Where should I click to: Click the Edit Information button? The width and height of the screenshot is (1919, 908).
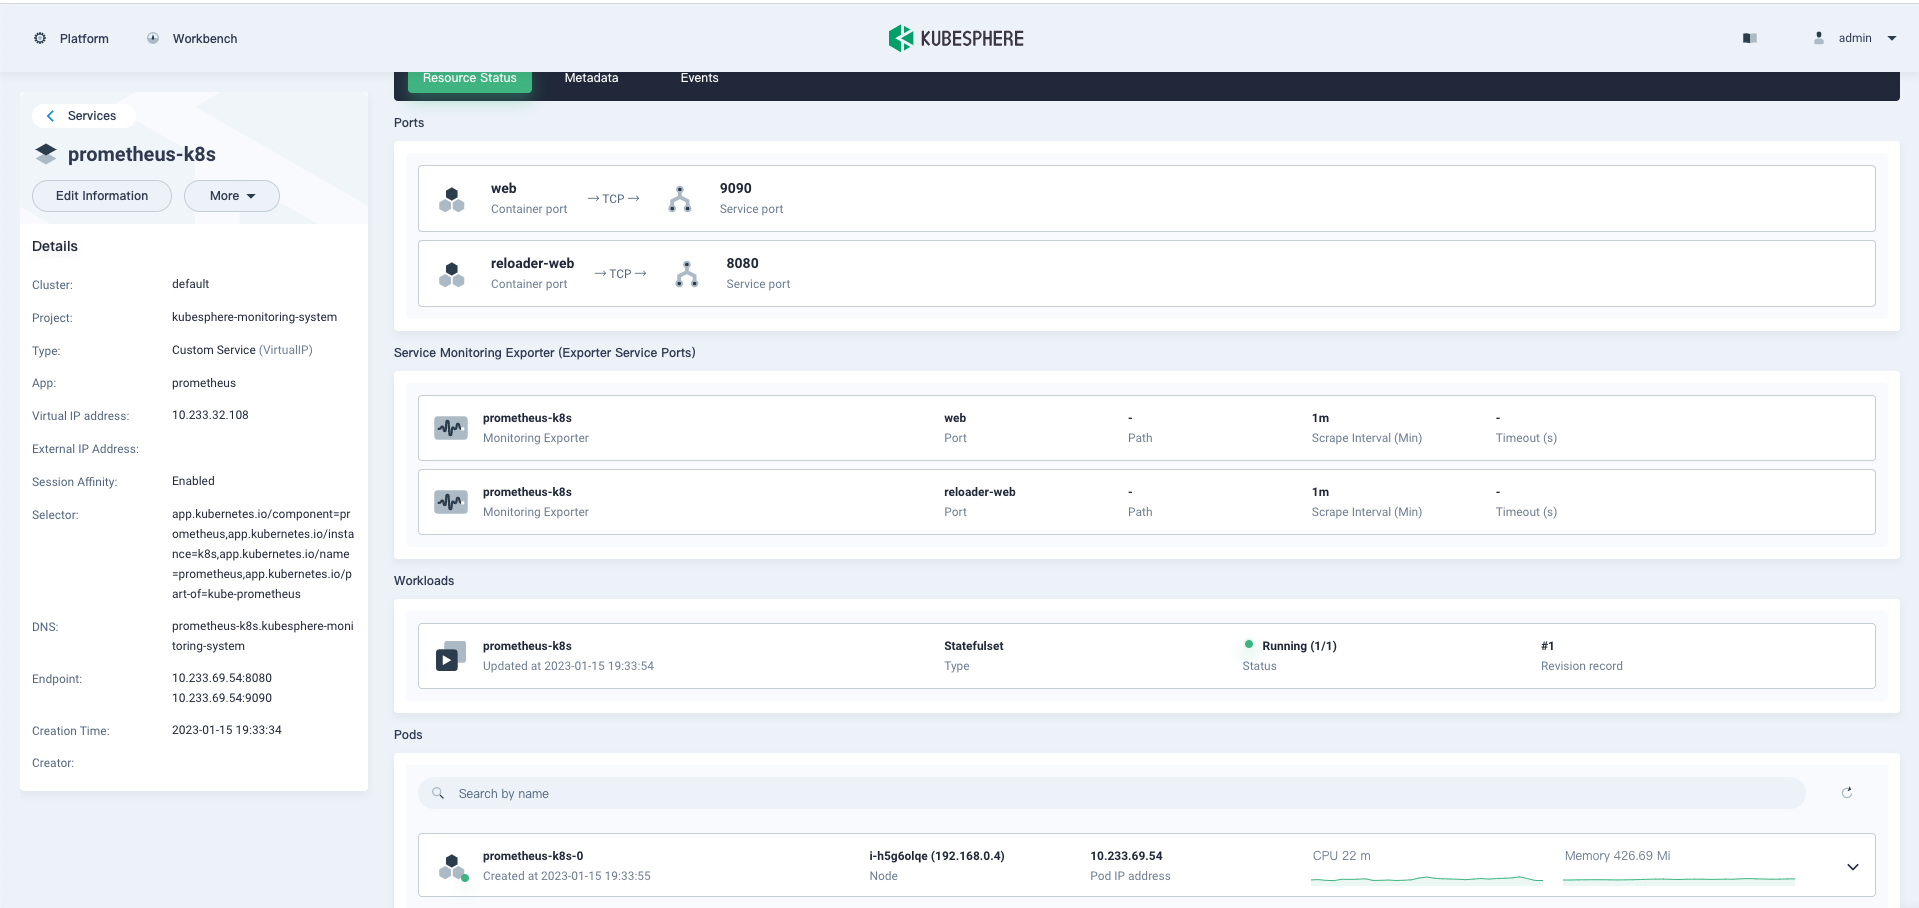pos(102,196)
